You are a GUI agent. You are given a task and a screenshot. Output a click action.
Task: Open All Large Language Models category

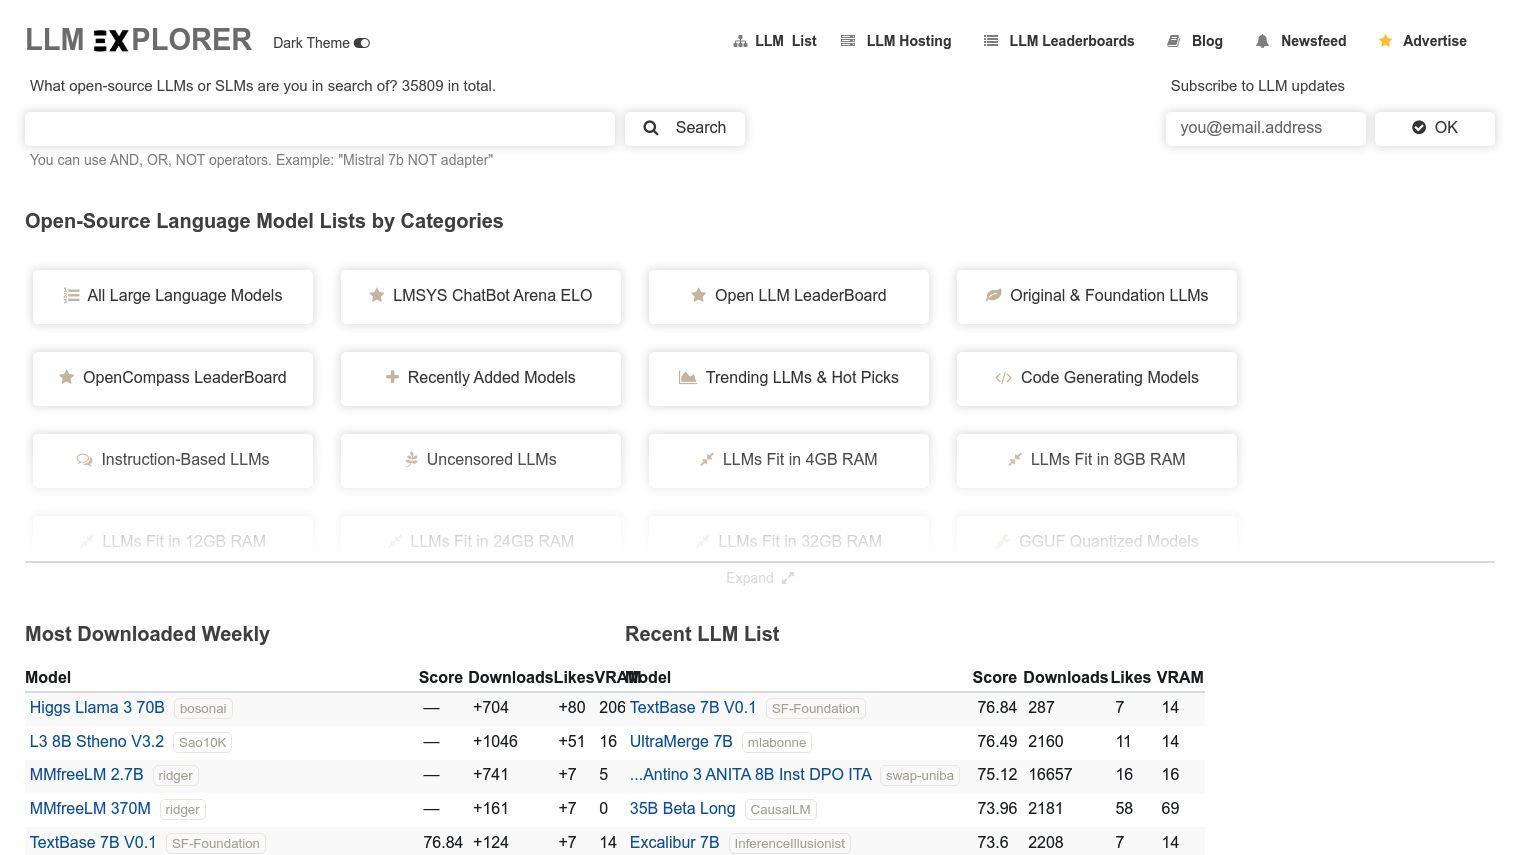173,296
